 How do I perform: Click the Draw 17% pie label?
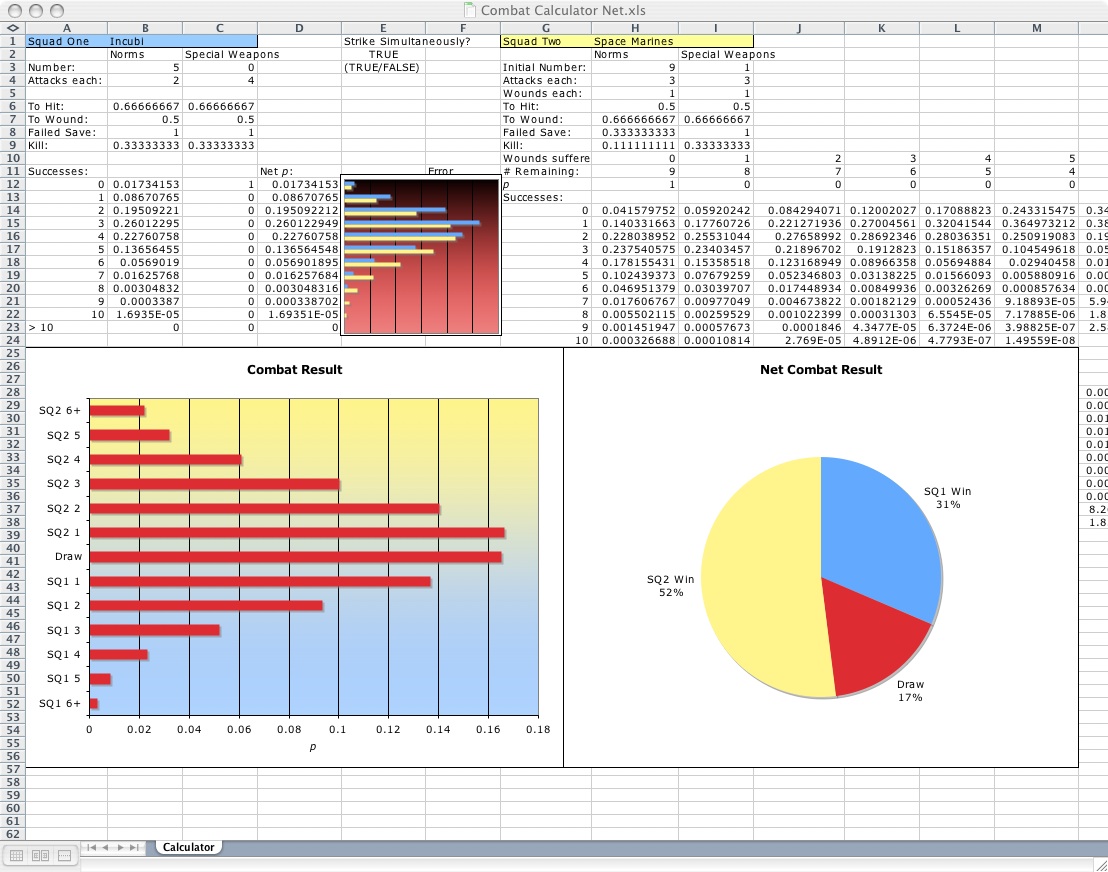point(910,690)
